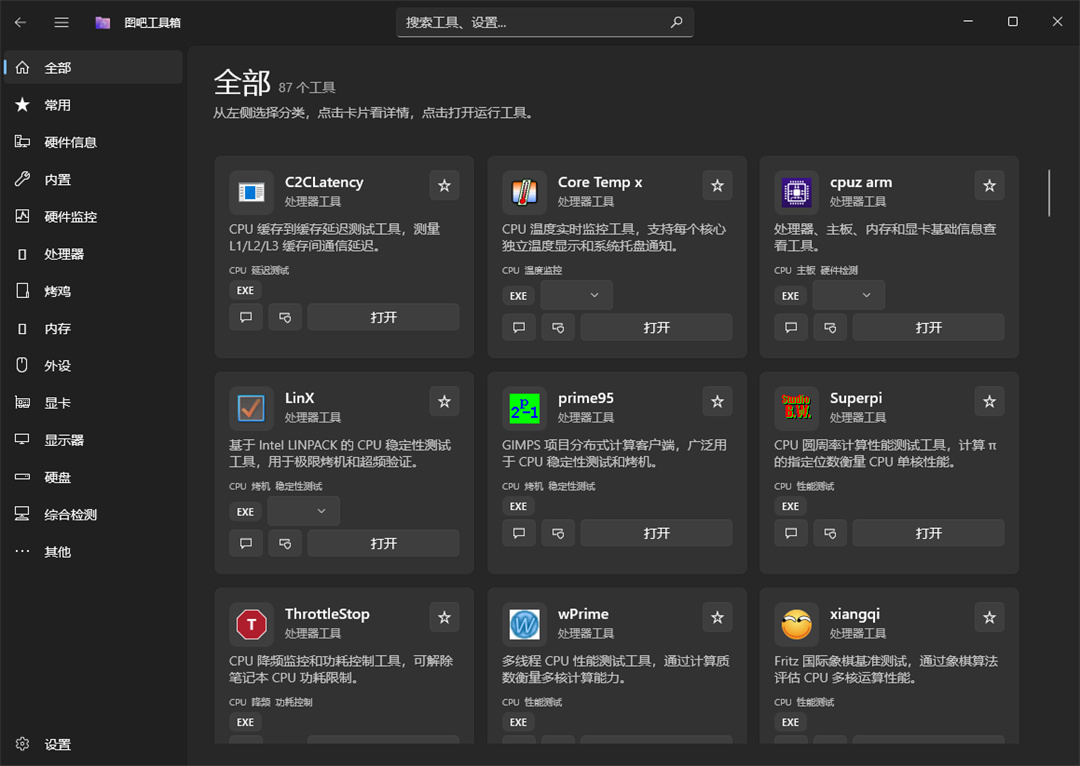Viewport: 1080px width, 766px height.
Task: Click Superpi tag icon button
Action: click(x=830, y=532)
